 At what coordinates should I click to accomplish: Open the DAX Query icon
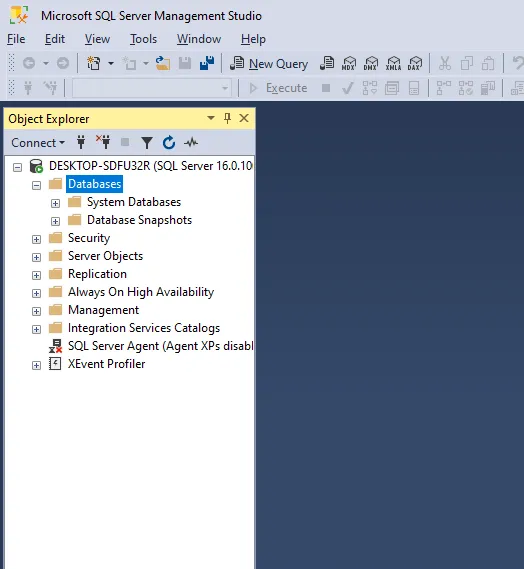415,64
